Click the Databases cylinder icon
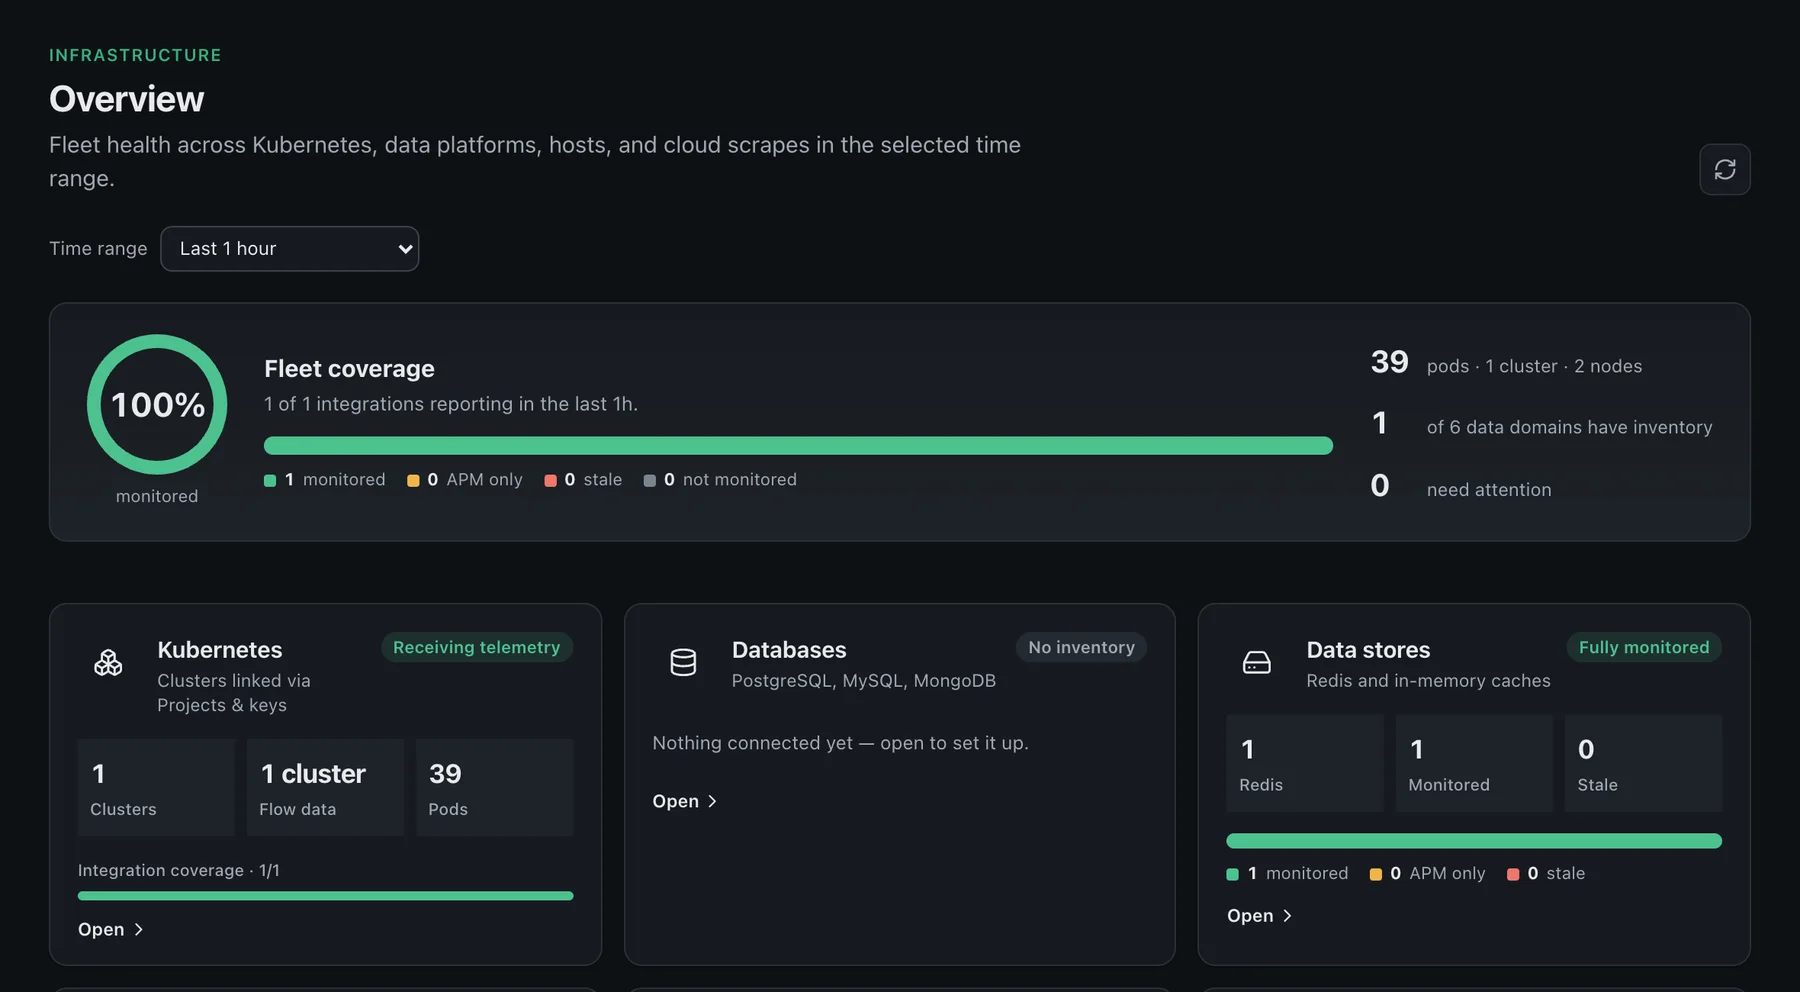Screen dimensions: 1800x992 [x=683, y=662]
